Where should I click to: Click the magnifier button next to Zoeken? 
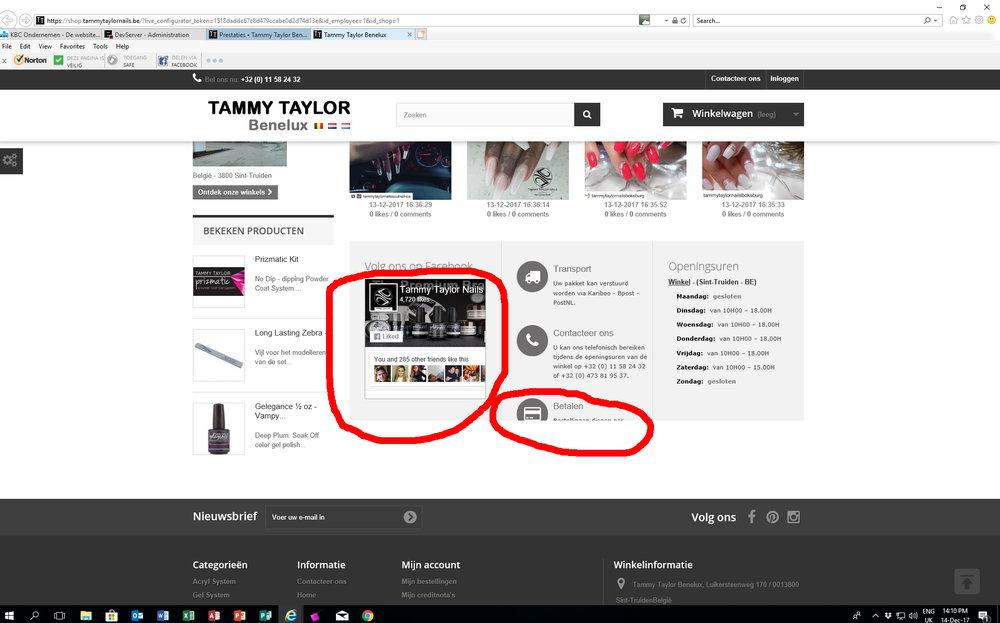[x=587, y=115]
